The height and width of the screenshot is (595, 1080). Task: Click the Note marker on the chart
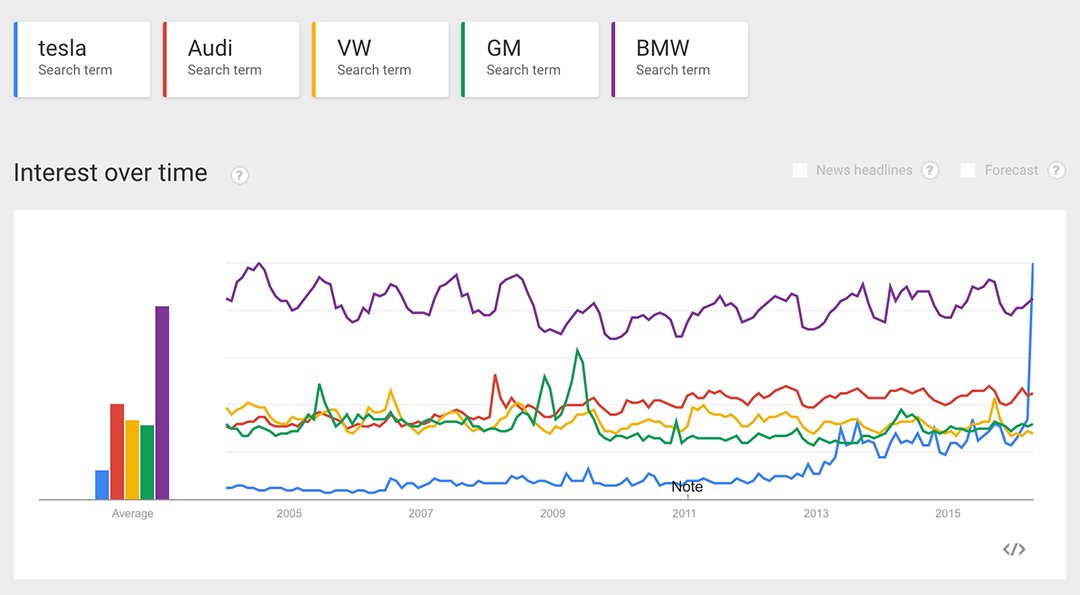687,487
